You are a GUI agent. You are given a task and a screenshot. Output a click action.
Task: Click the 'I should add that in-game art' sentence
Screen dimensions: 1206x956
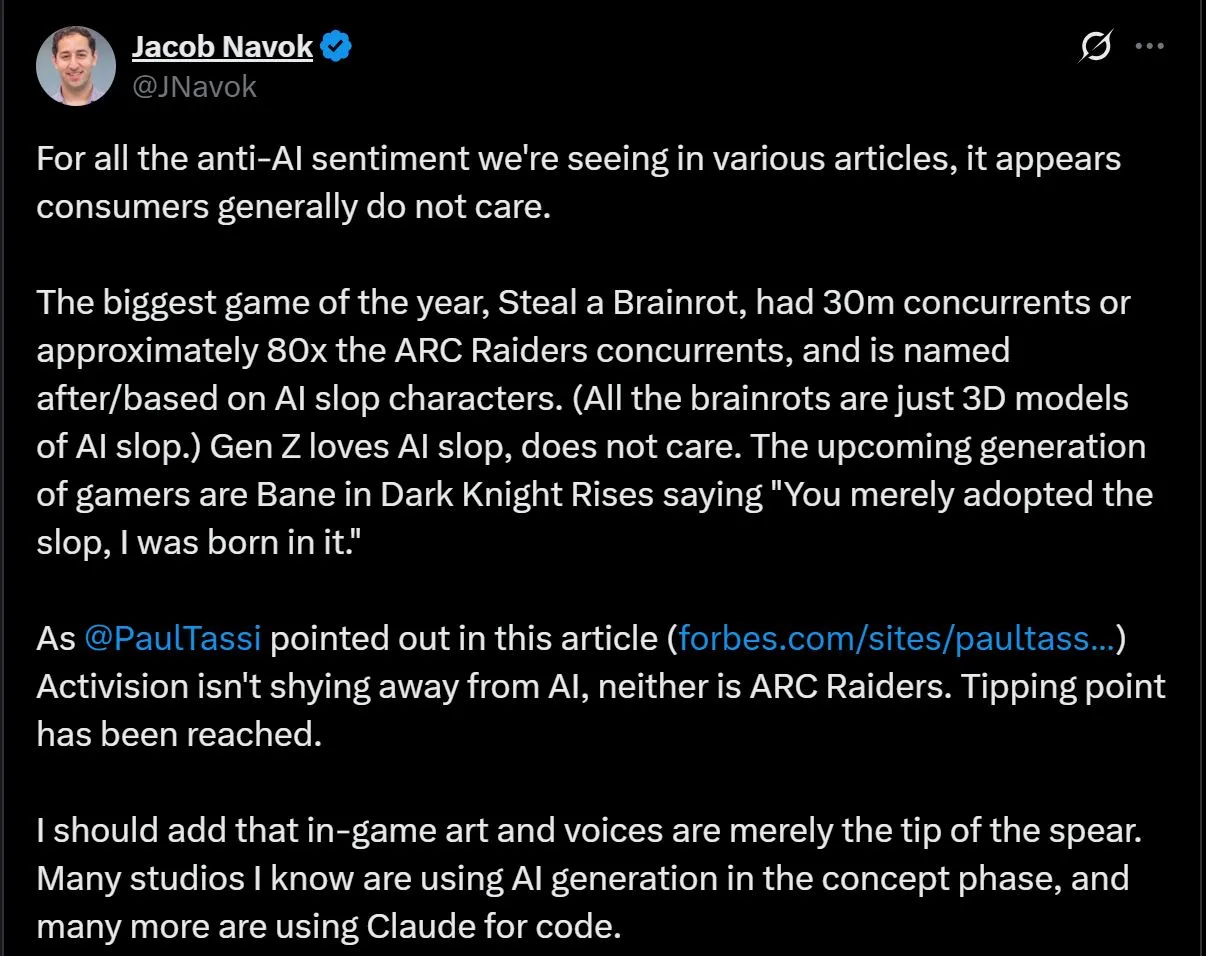coord(400,831)
